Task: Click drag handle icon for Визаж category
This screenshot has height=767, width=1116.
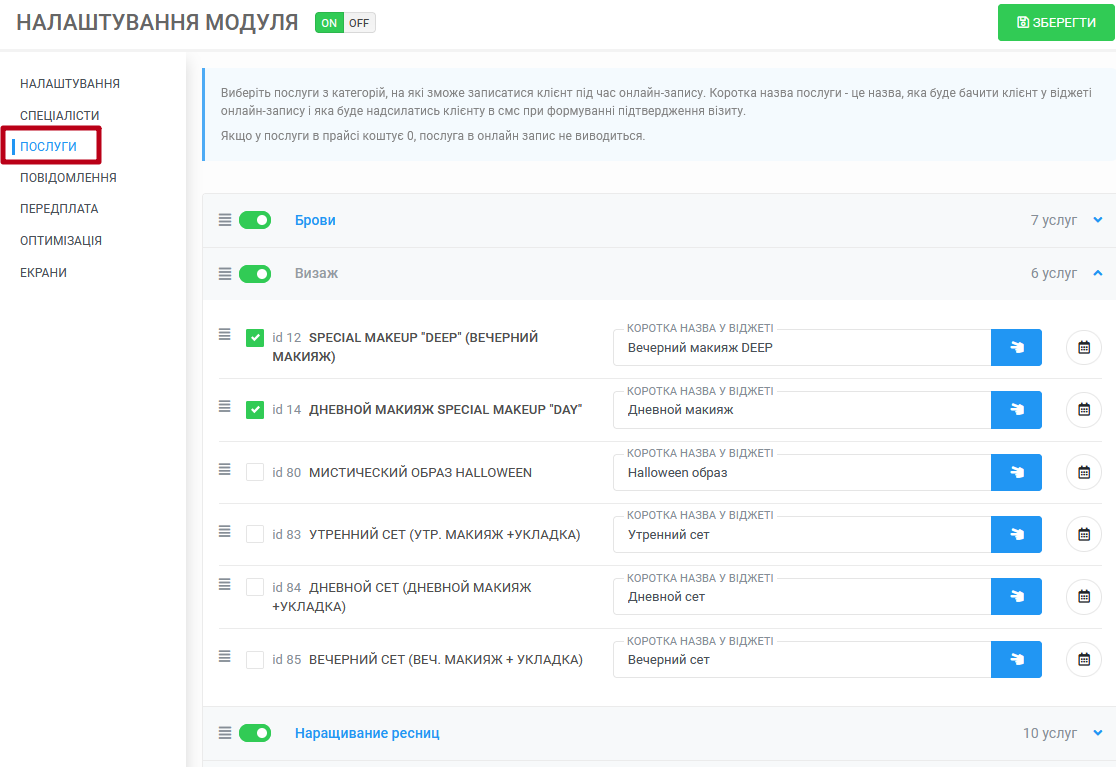Action: pyautogui.click(x=225, y=273)
